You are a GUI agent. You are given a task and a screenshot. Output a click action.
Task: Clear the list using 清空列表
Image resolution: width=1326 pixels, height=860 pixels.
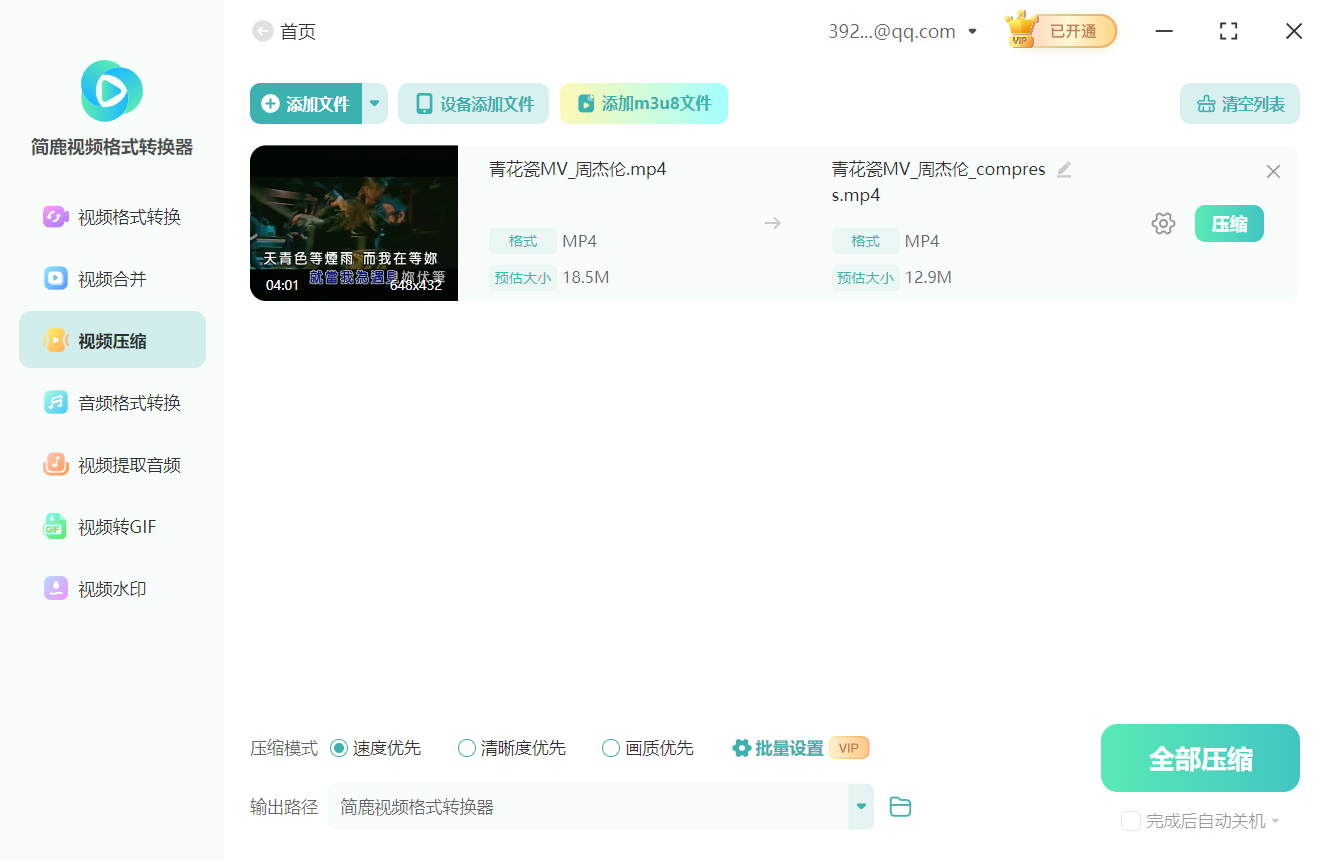tap(1239, 103)
